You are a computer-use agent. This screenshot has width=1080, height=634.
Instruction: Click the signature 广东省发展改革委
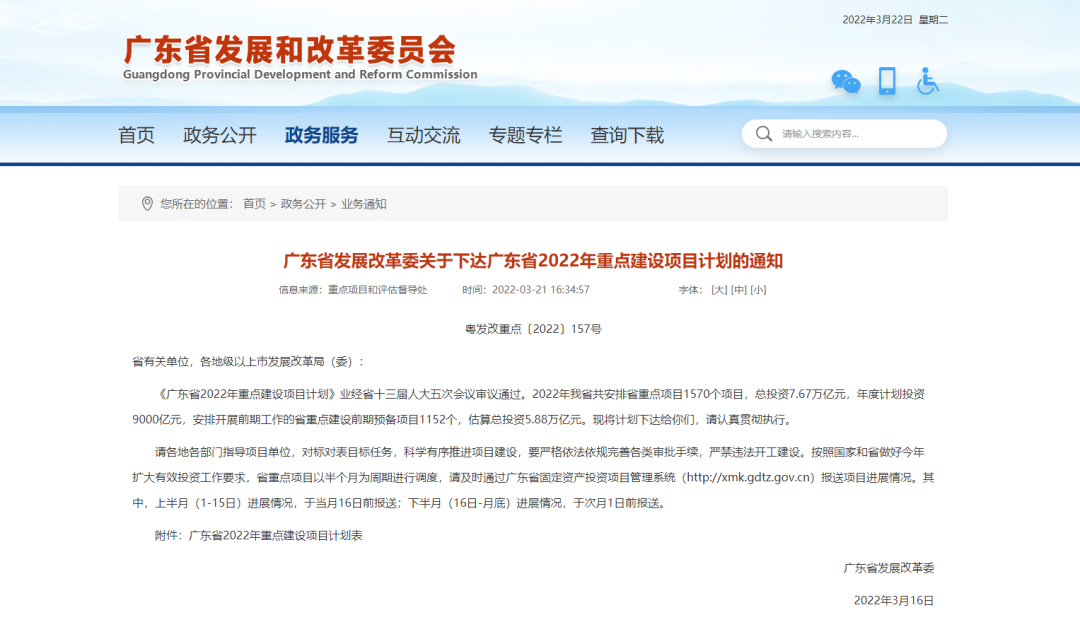(889, 569)
